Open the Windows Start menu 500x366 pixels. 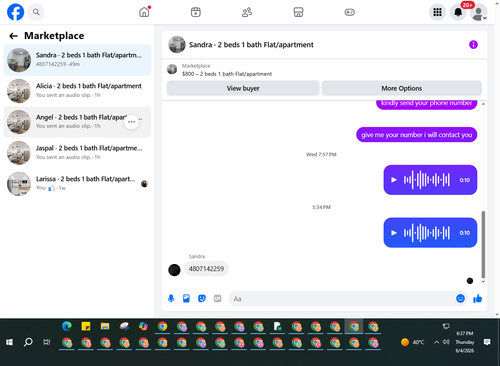[x=9, y=342]
